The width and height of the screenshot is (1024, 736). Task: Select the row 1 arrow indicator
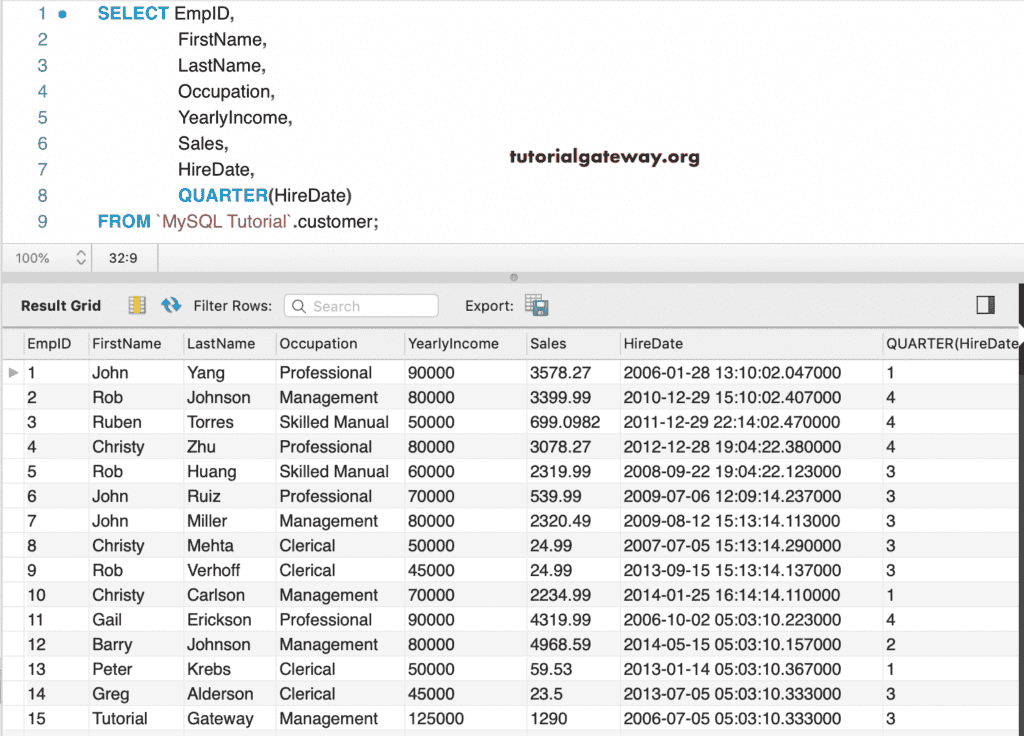coord(13,372)
